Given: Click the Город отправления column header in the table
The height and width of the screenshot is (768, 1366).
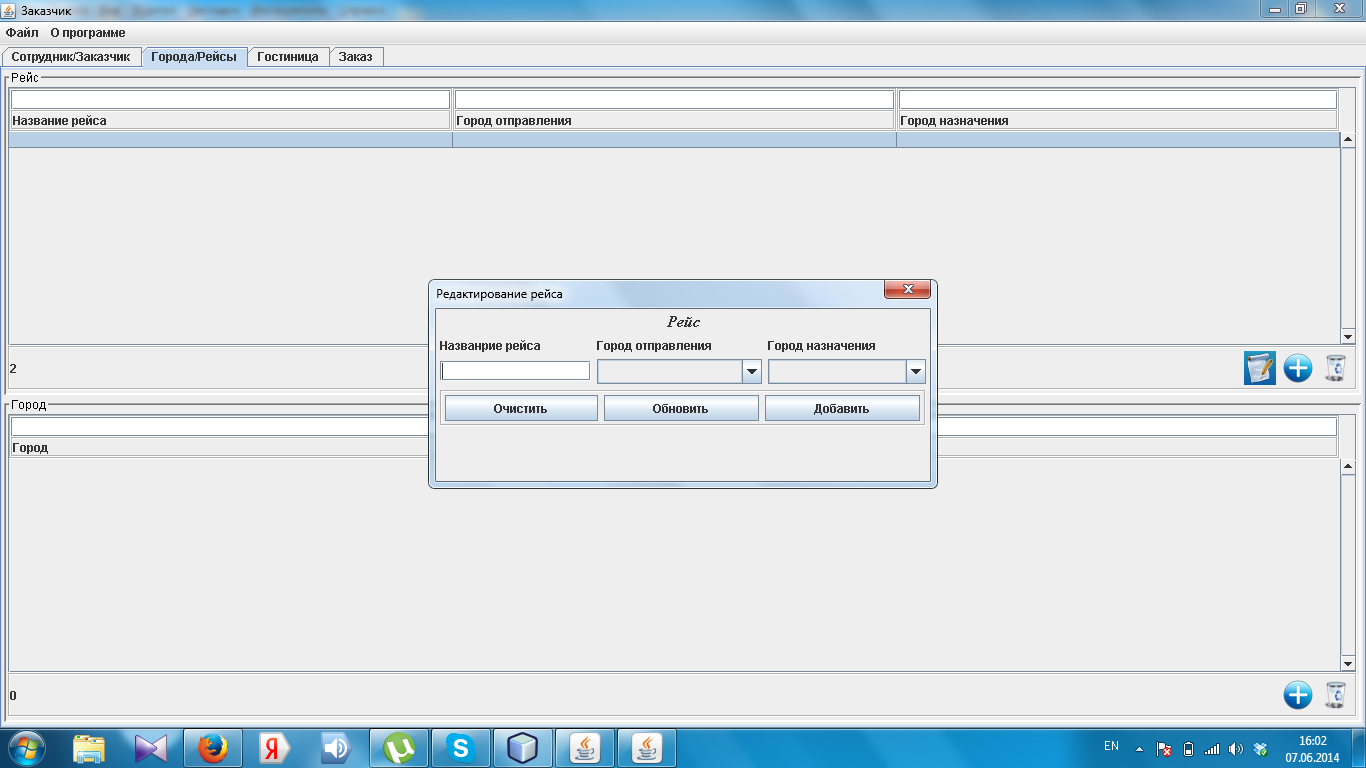Looking at the screenshot, I should tap(675, 121).
